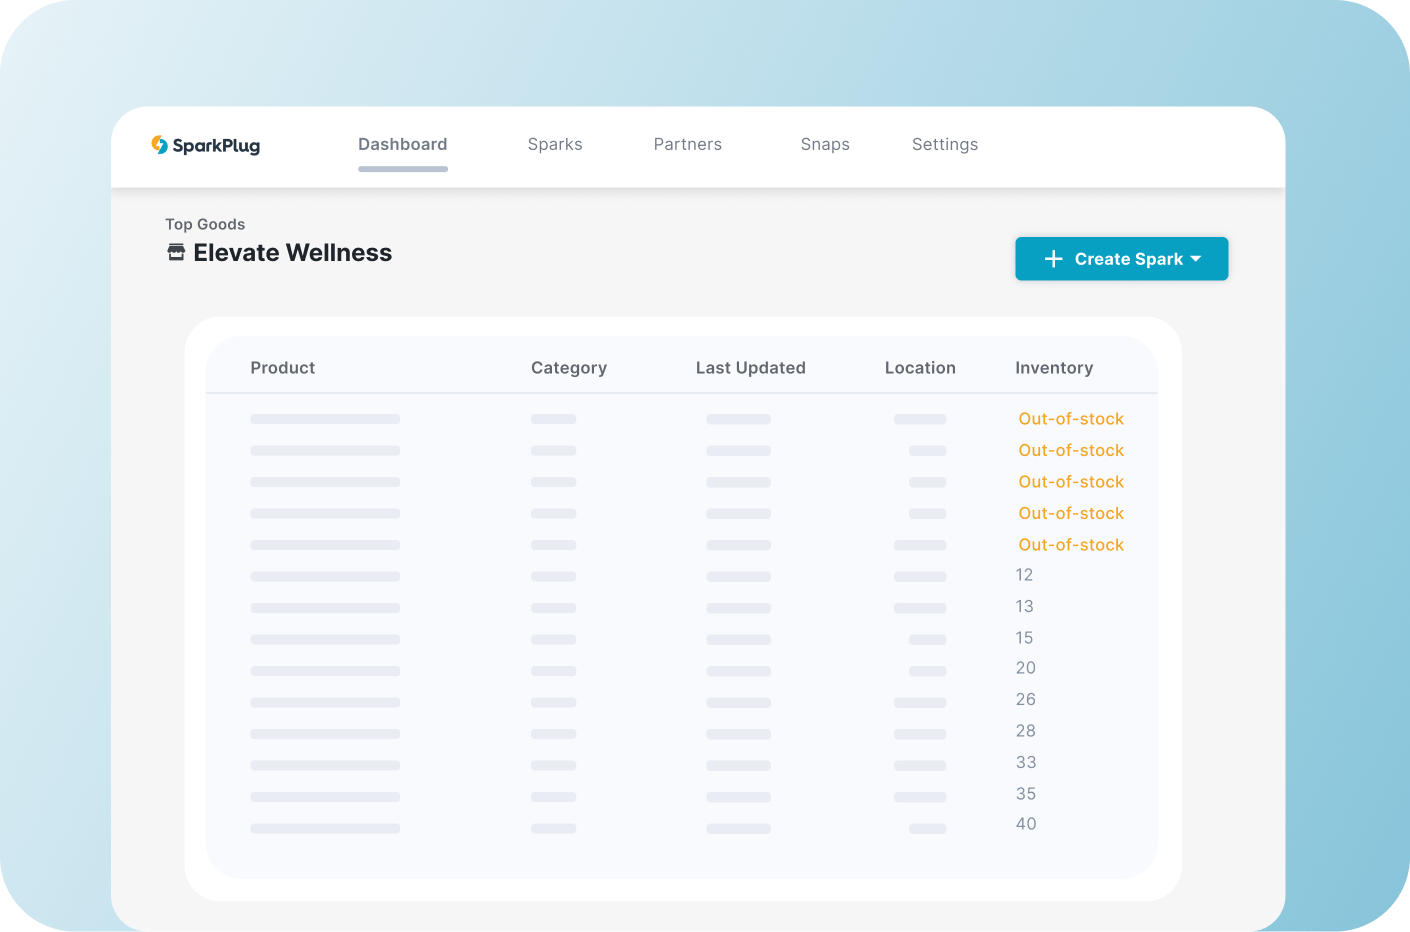Screen dimensions: 1410x932
Task: Select the inventory value 35
Action: [x=1026, y=794]
